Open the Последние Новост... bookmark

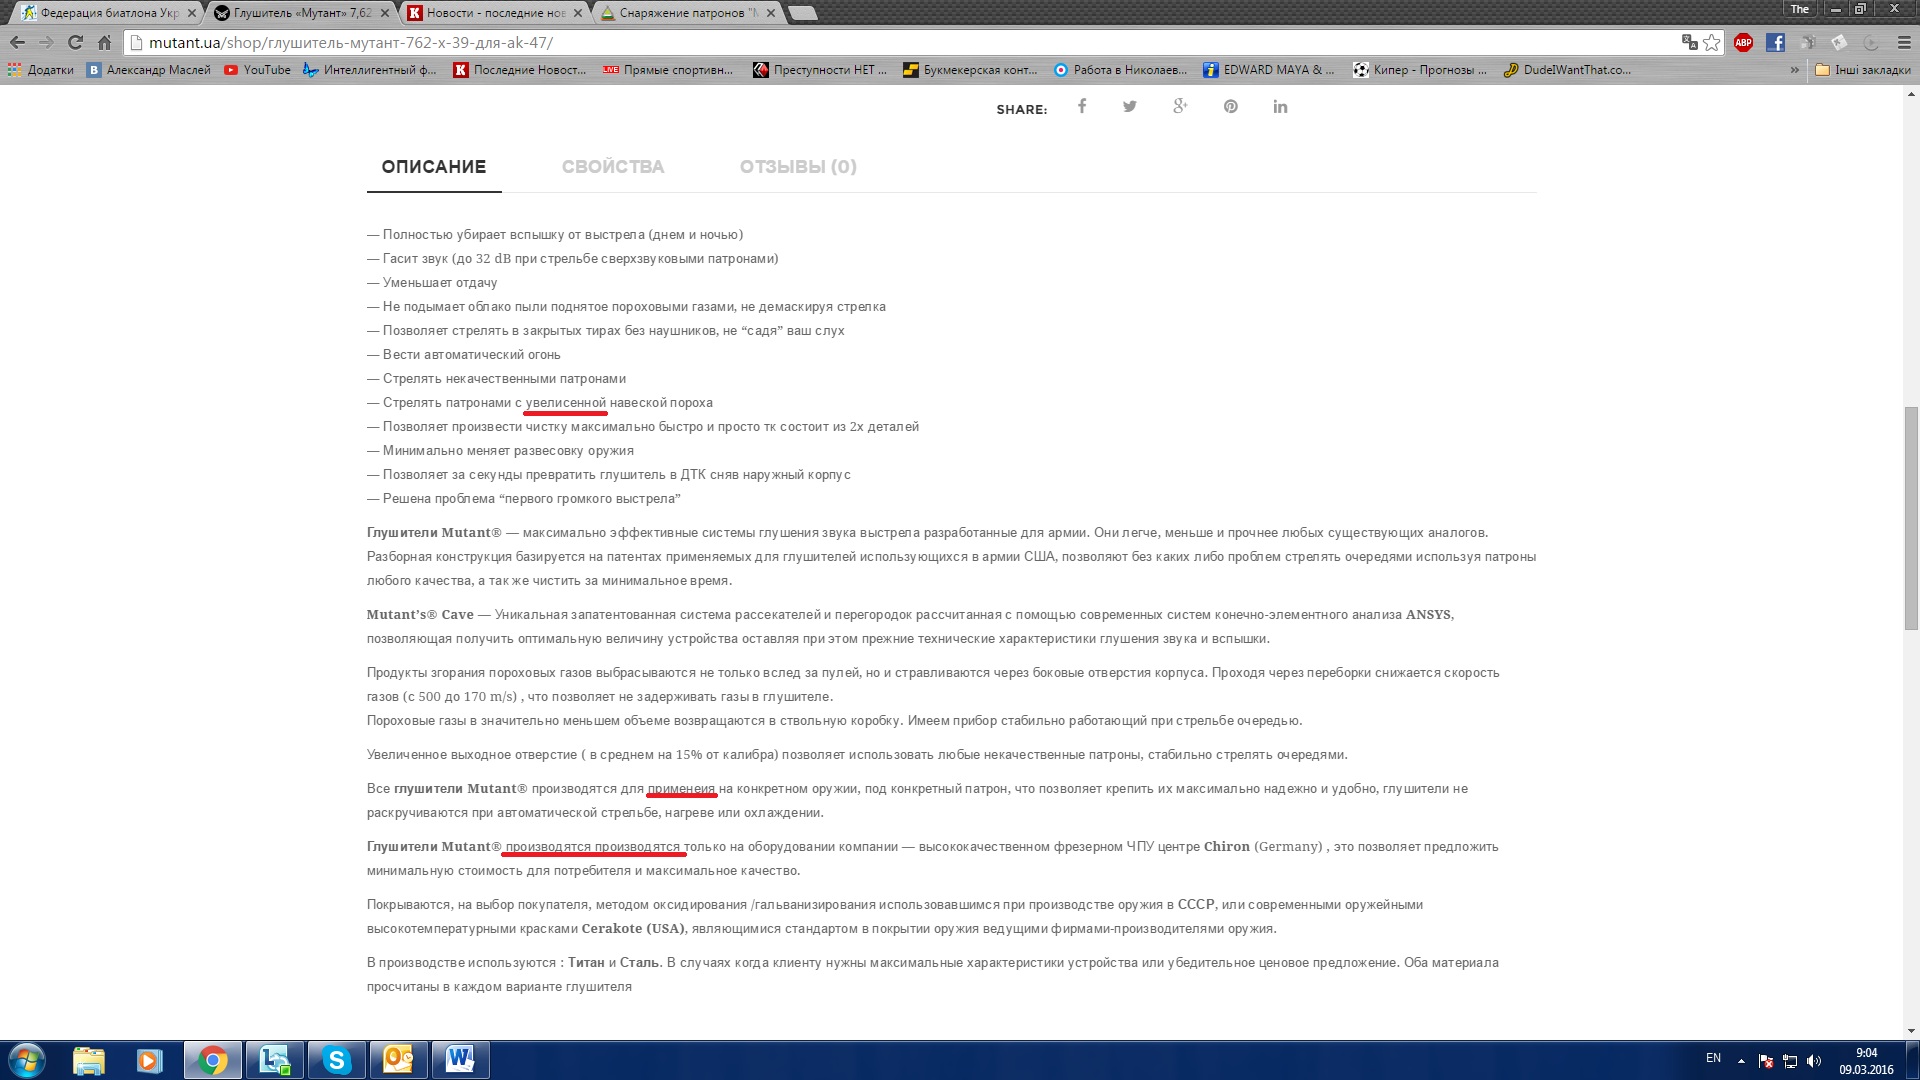[520, 70]
